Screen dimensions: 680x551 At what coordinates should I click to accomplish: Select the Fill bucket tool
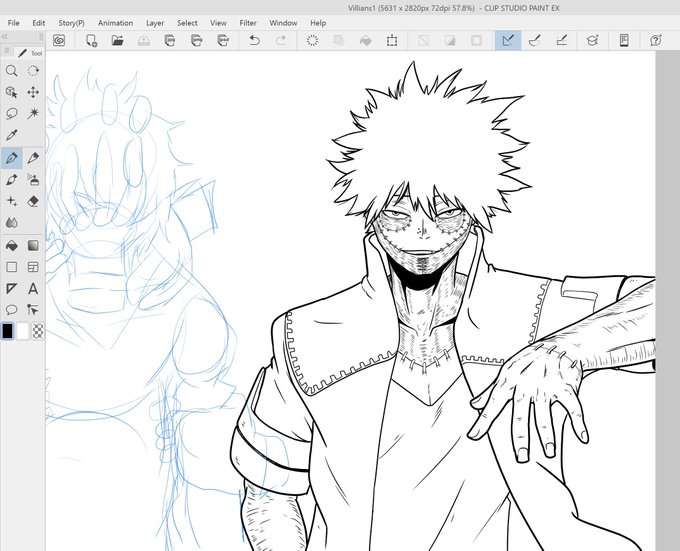pyautogui.click(x=12, y=246)
